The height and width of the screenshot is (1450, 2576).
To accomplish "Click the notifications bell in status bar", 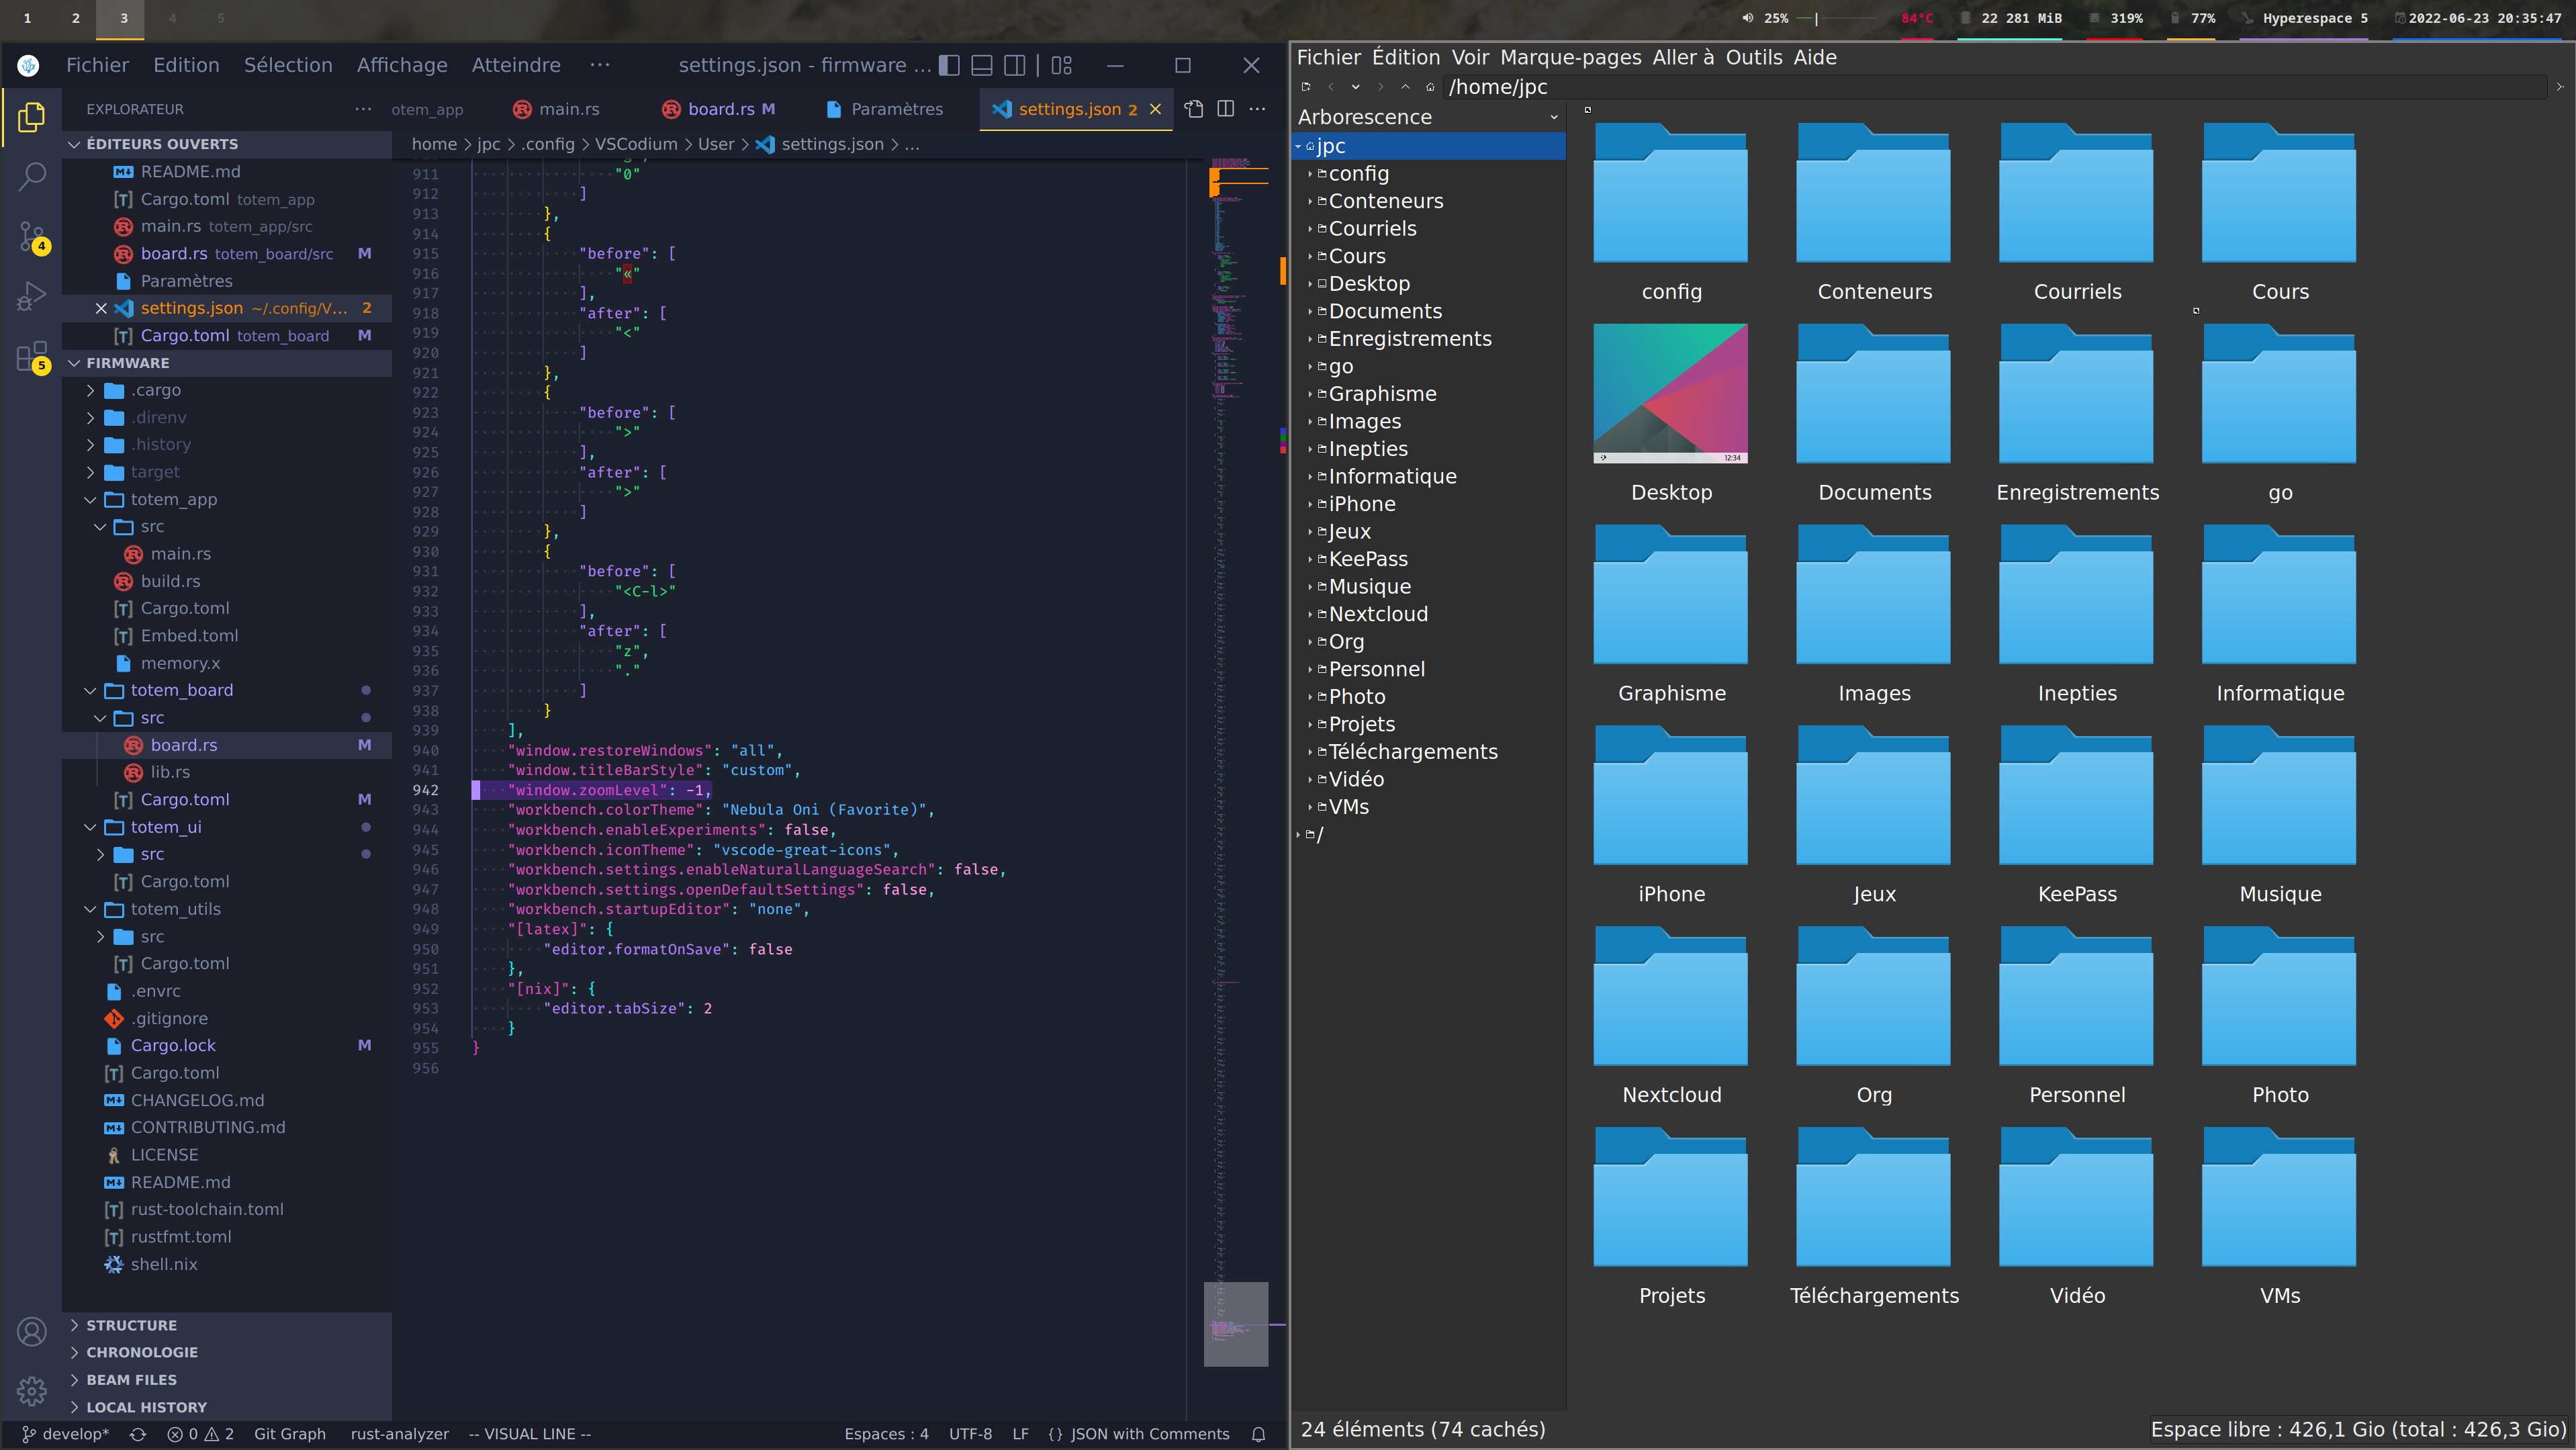I will click(1258, 1433).
